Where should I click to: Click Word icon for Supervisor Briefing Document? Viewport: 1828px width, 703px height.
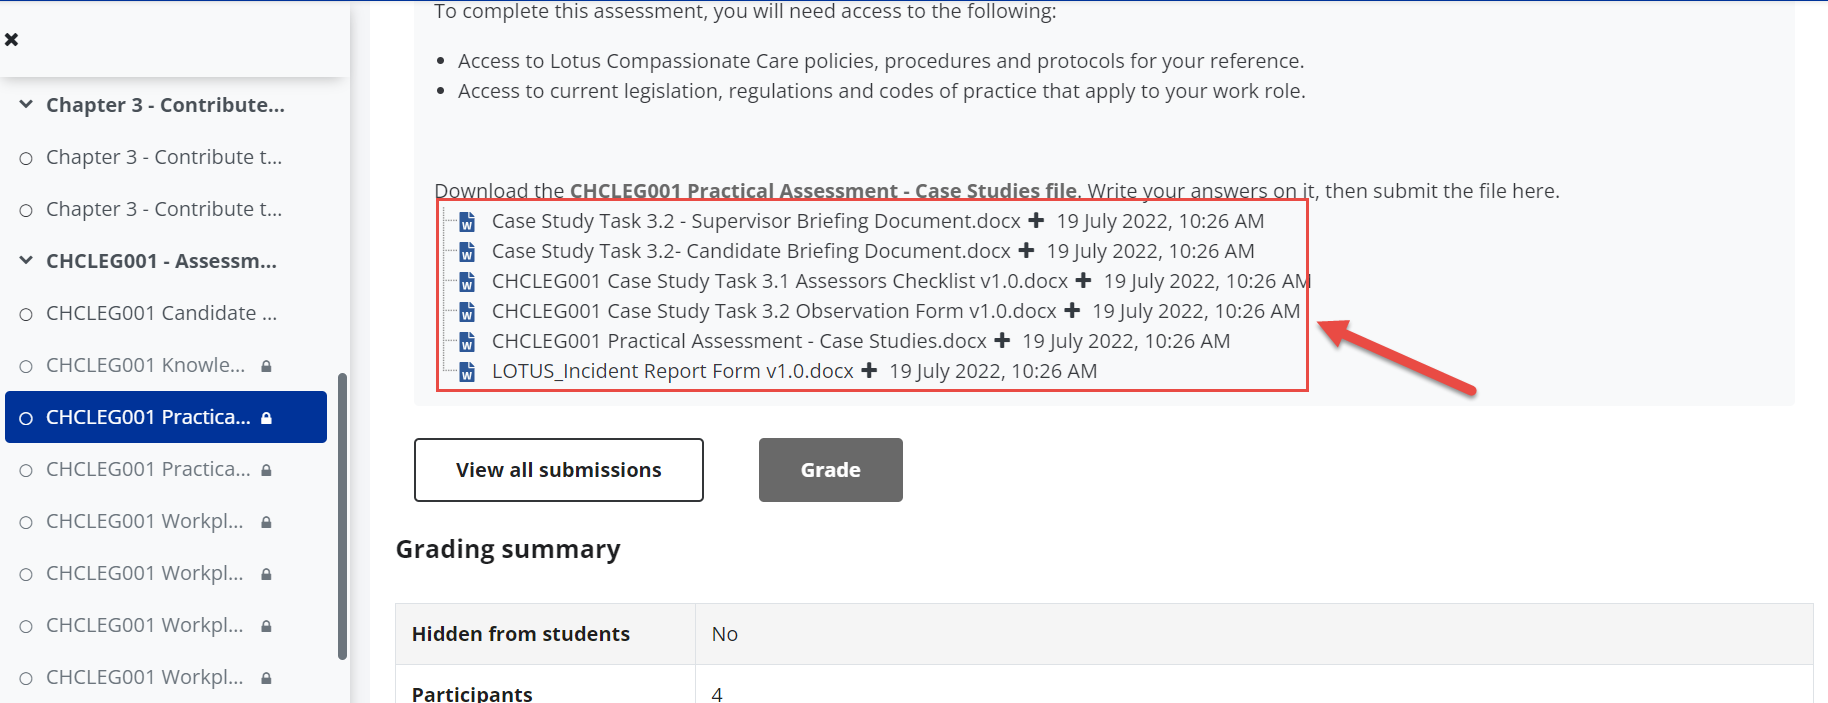pos(467,222)
